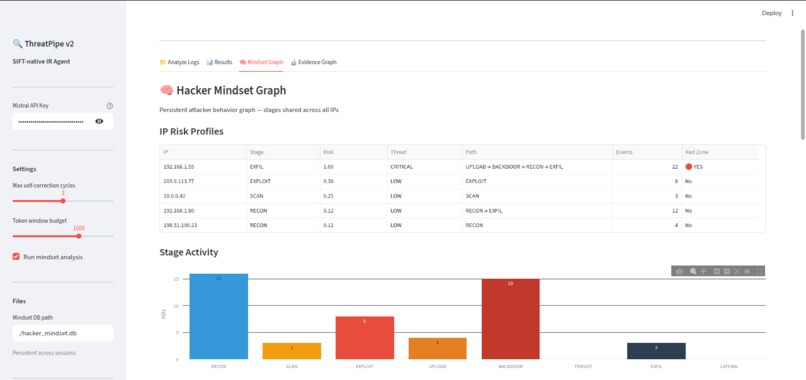
Task: Click the CRITICAL threat cell
Action: (425, 167)
